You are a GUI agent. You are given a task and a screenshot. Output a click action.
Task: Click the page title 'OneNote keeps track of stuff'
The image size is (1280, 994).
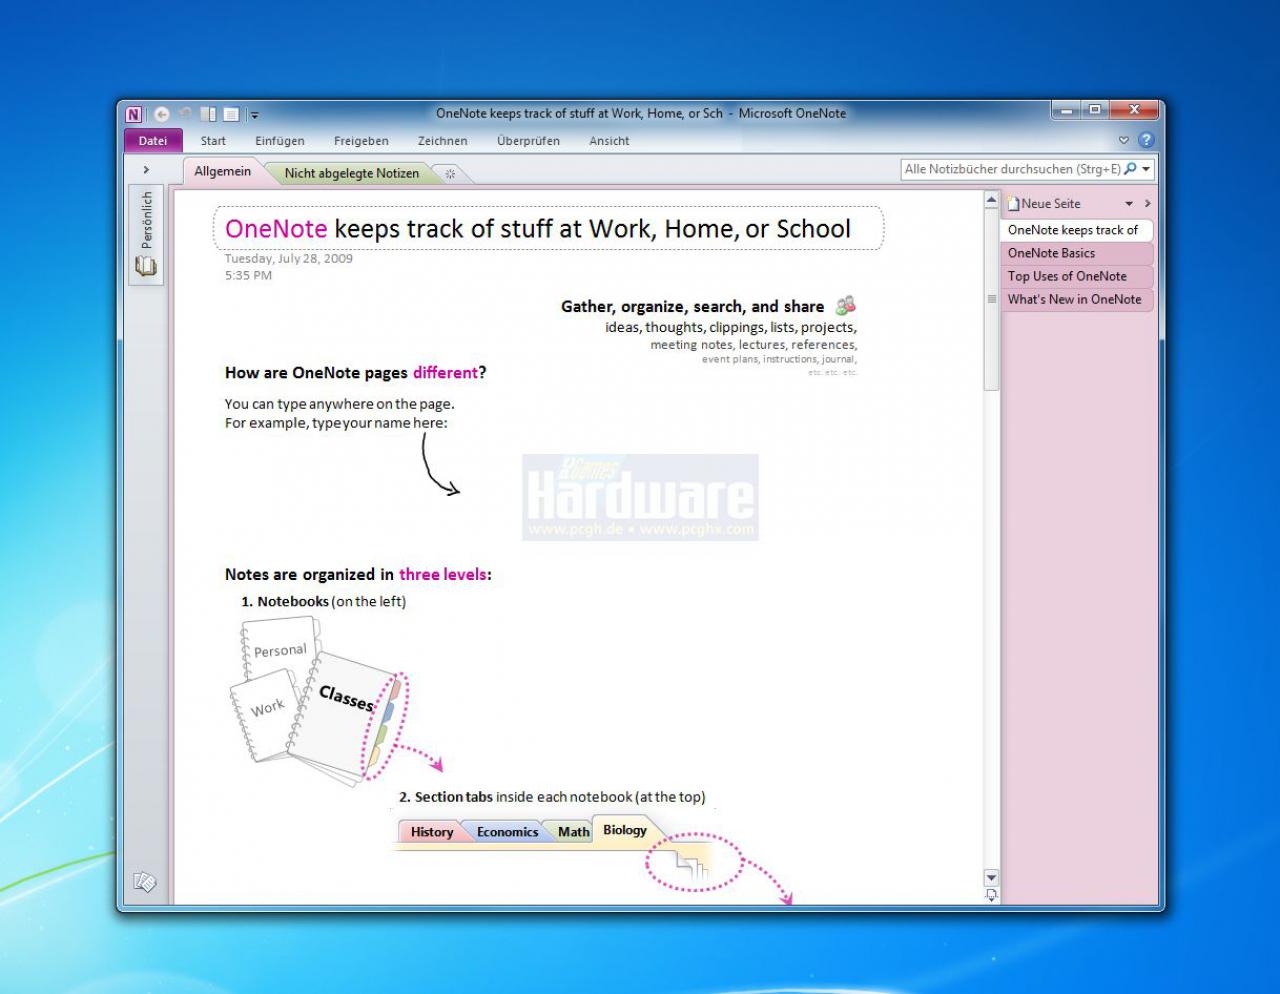click(x=538, y=229)
